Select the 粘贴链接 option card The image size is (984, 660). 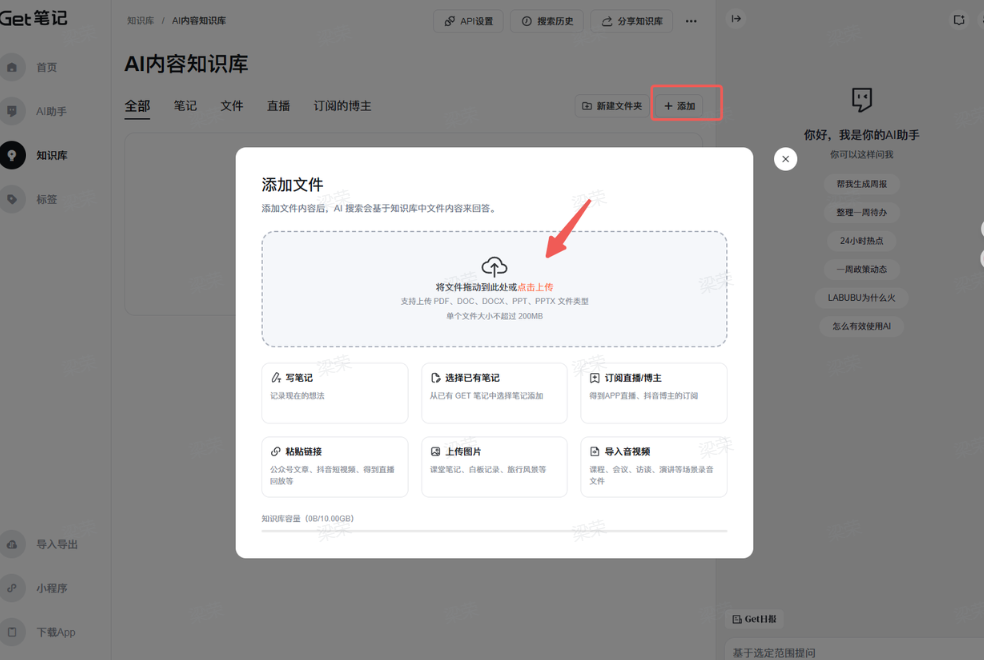pyautogui.click(x=335, y=466)
